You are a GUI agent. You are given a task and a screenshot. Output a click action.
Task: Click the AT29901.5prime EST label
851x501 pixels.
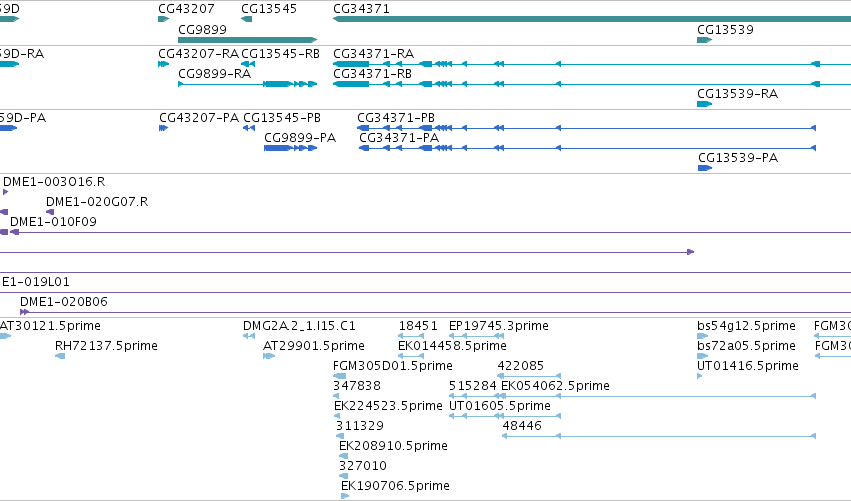[314, 346]
